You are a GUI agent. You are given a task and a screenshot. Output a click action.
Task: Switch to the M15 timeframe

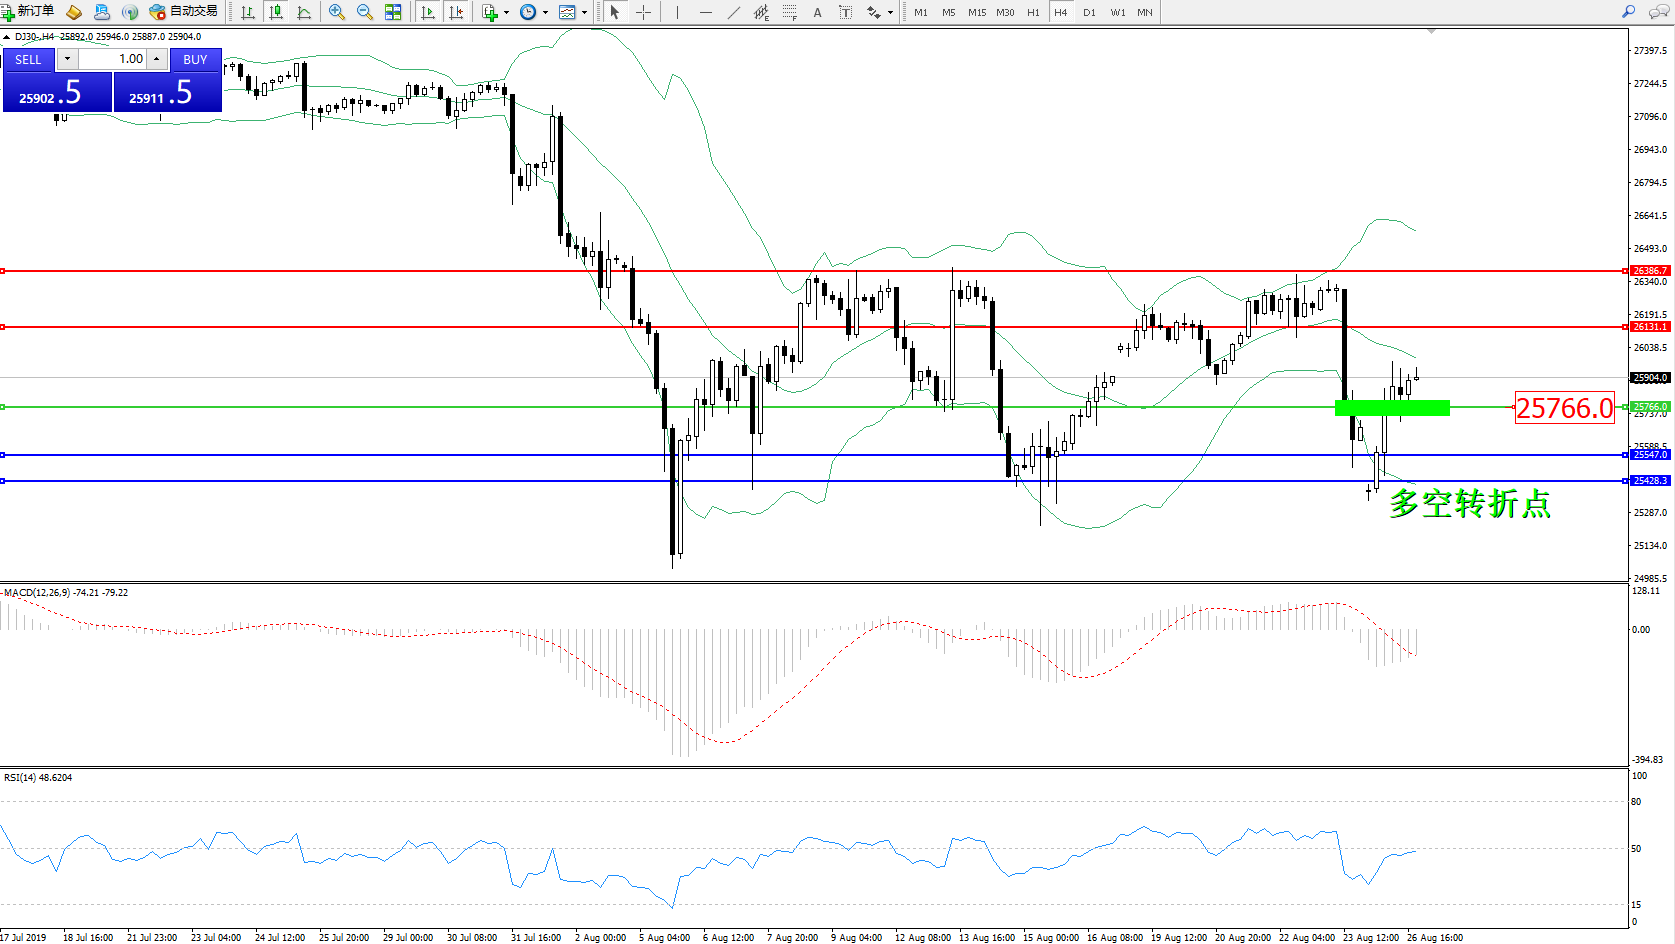point(976,13)
